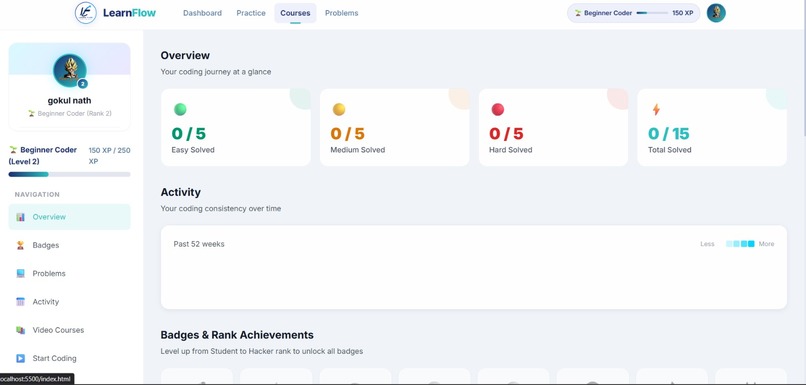The image size is (806, 385).
Task: Click the seedling icon in header XP pill
Action: pyautogui.click(x=578, y=13)
